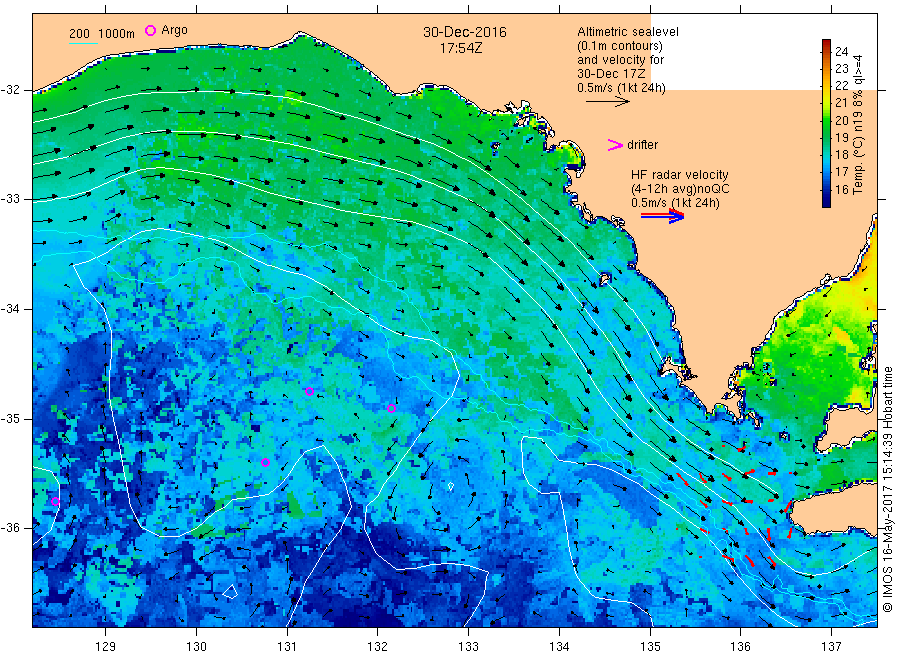Click the 18 label on temperature scale
This screenshot has height=660, width=900.
[841, 155]
